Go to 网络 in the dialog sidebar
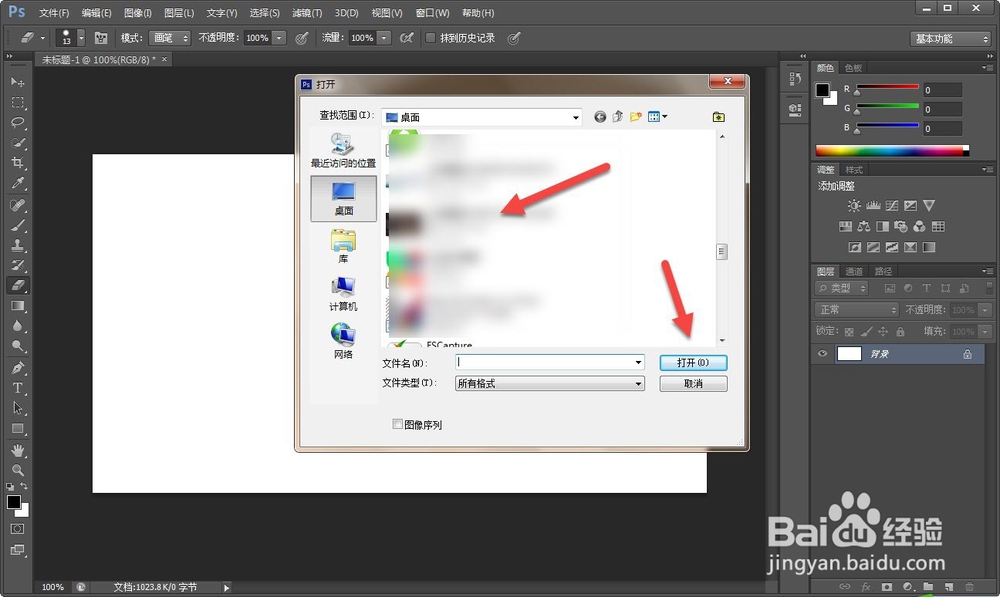 [x=343, y=341]
